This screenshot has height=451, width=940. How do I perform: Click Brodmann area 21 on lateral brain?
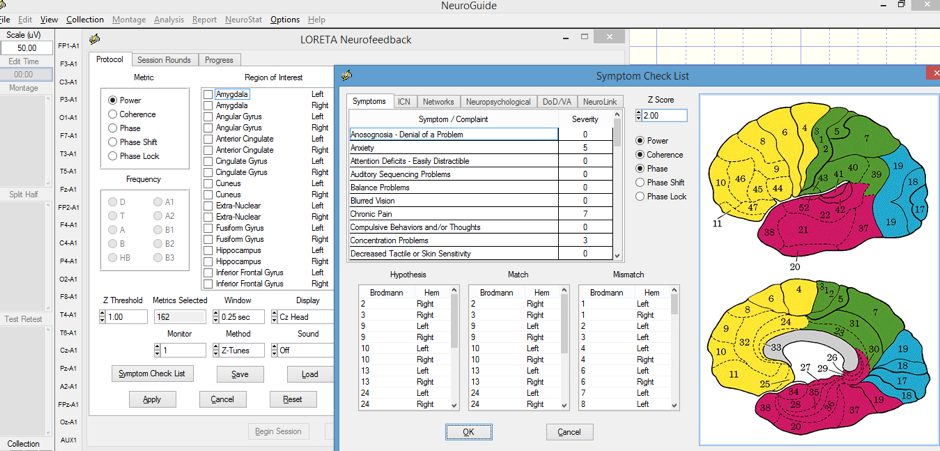coord(803,229)
